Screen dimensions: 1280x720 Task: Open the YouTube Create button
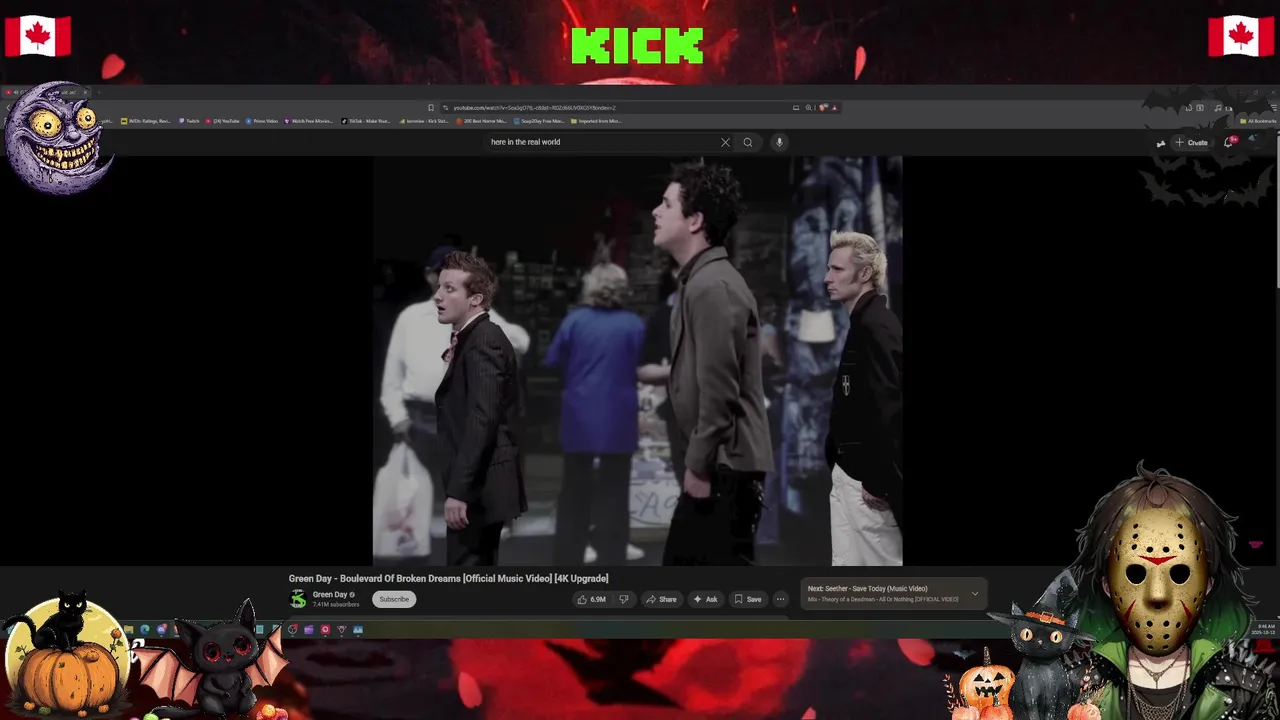tap(1191, 142)
